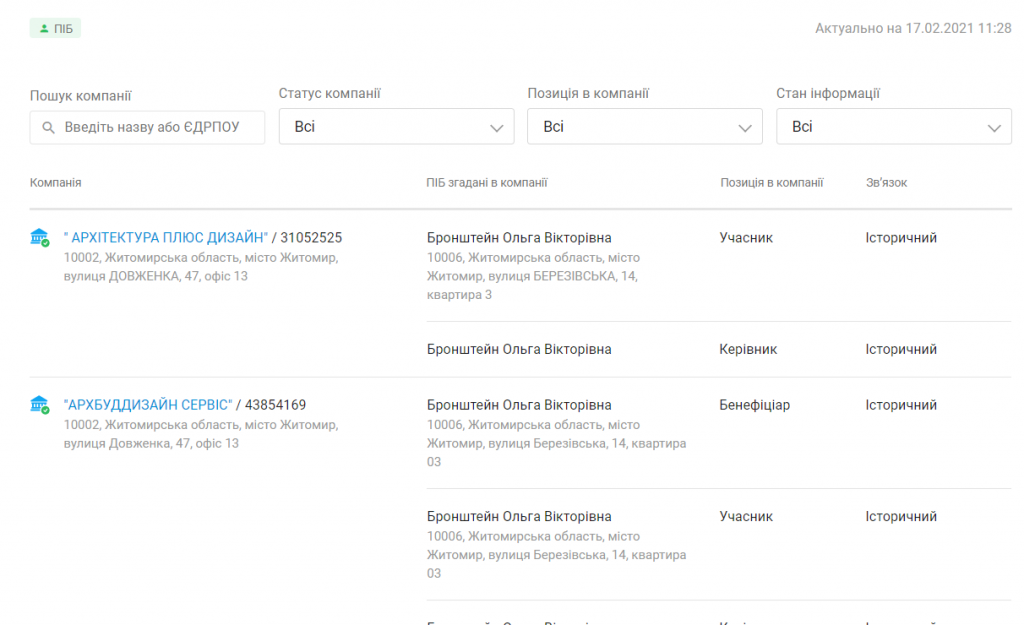Click the ПІБ згадані в компанії header
Screen dimensions: 1024x625
click(487, 183)
